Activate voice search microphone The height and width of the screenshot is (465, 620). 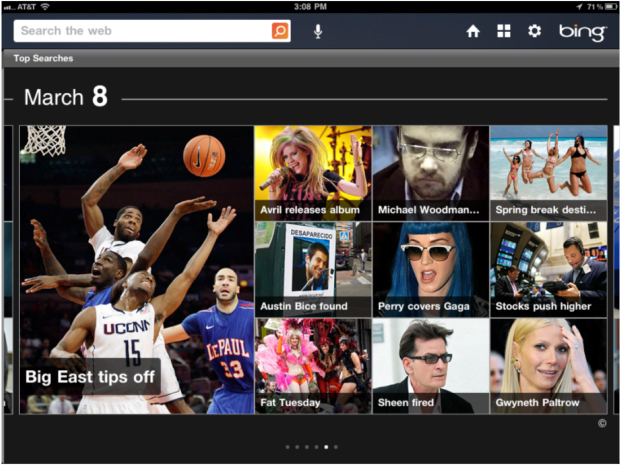[318, 31]
